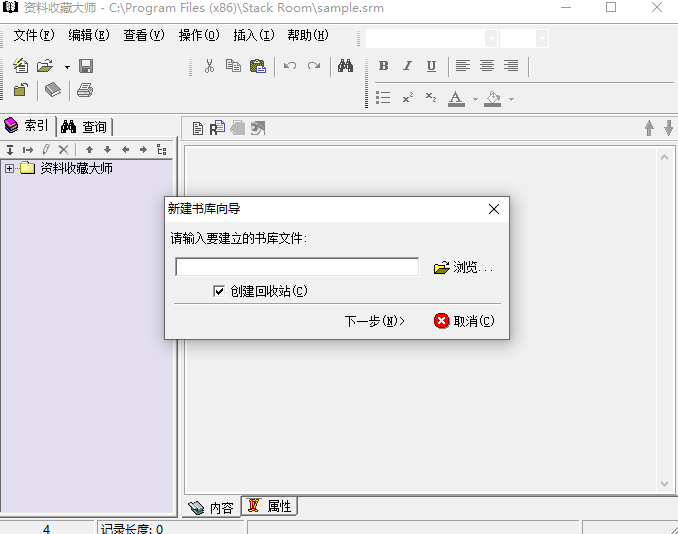Align text left

[463, 66]
